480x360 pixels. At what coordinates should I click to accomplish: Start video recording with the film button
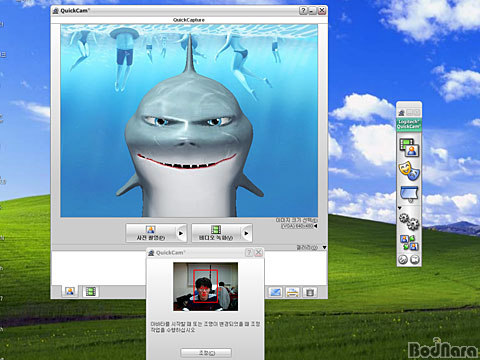click(x=216, y=233)
